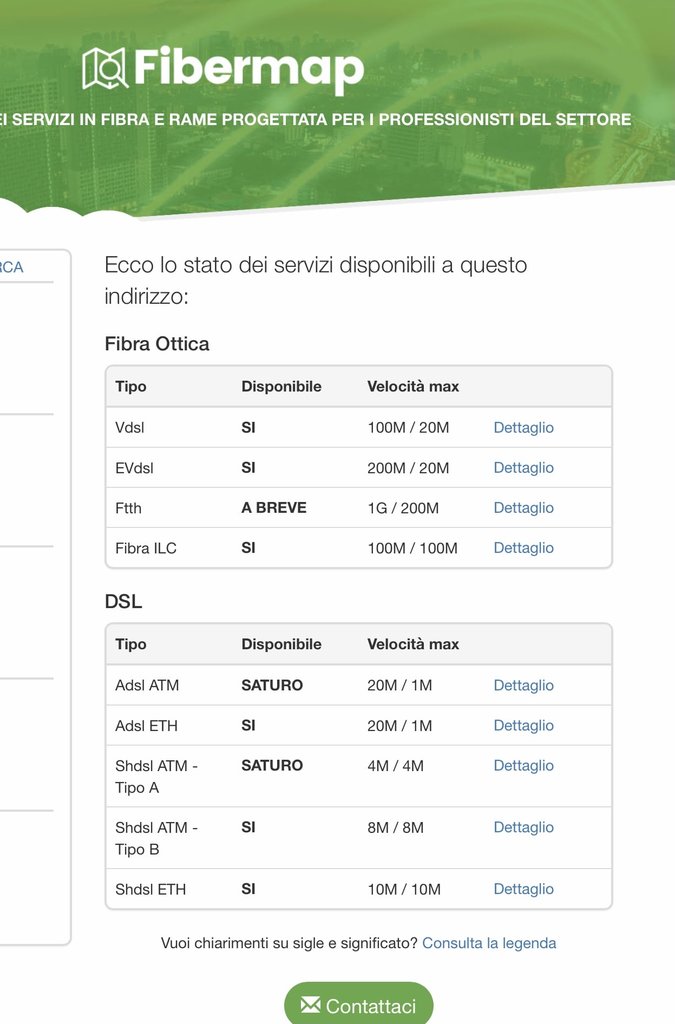
Task: Click the Disponibile header in Fibra Ottica table
Action: [x=281, y=386]
